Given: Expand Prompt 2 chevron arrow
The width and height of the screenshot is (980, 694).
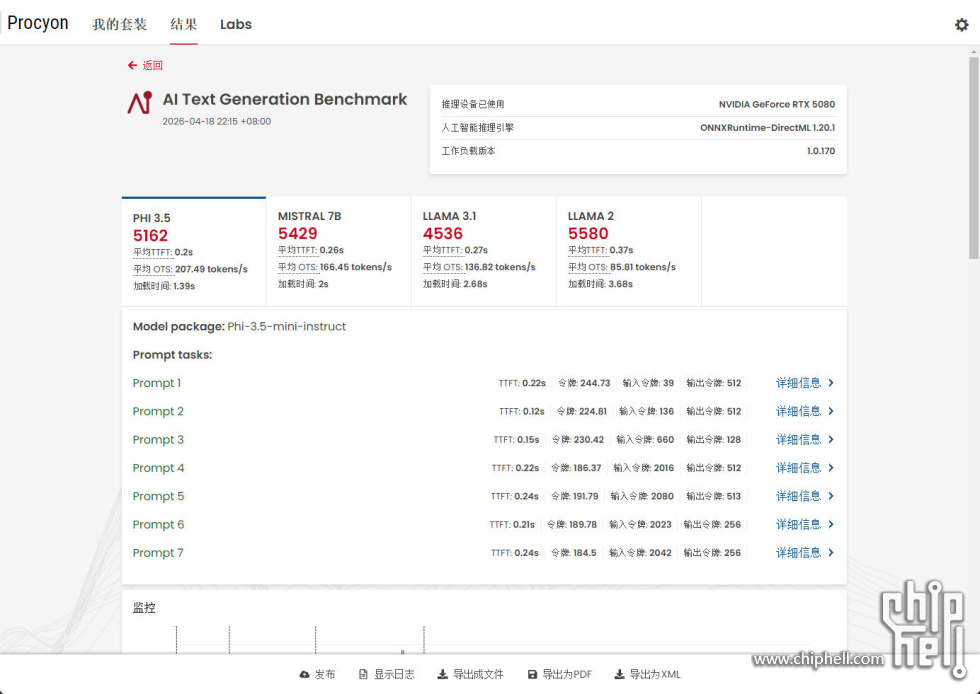Looking at the screenshot, I should [831, 411].
